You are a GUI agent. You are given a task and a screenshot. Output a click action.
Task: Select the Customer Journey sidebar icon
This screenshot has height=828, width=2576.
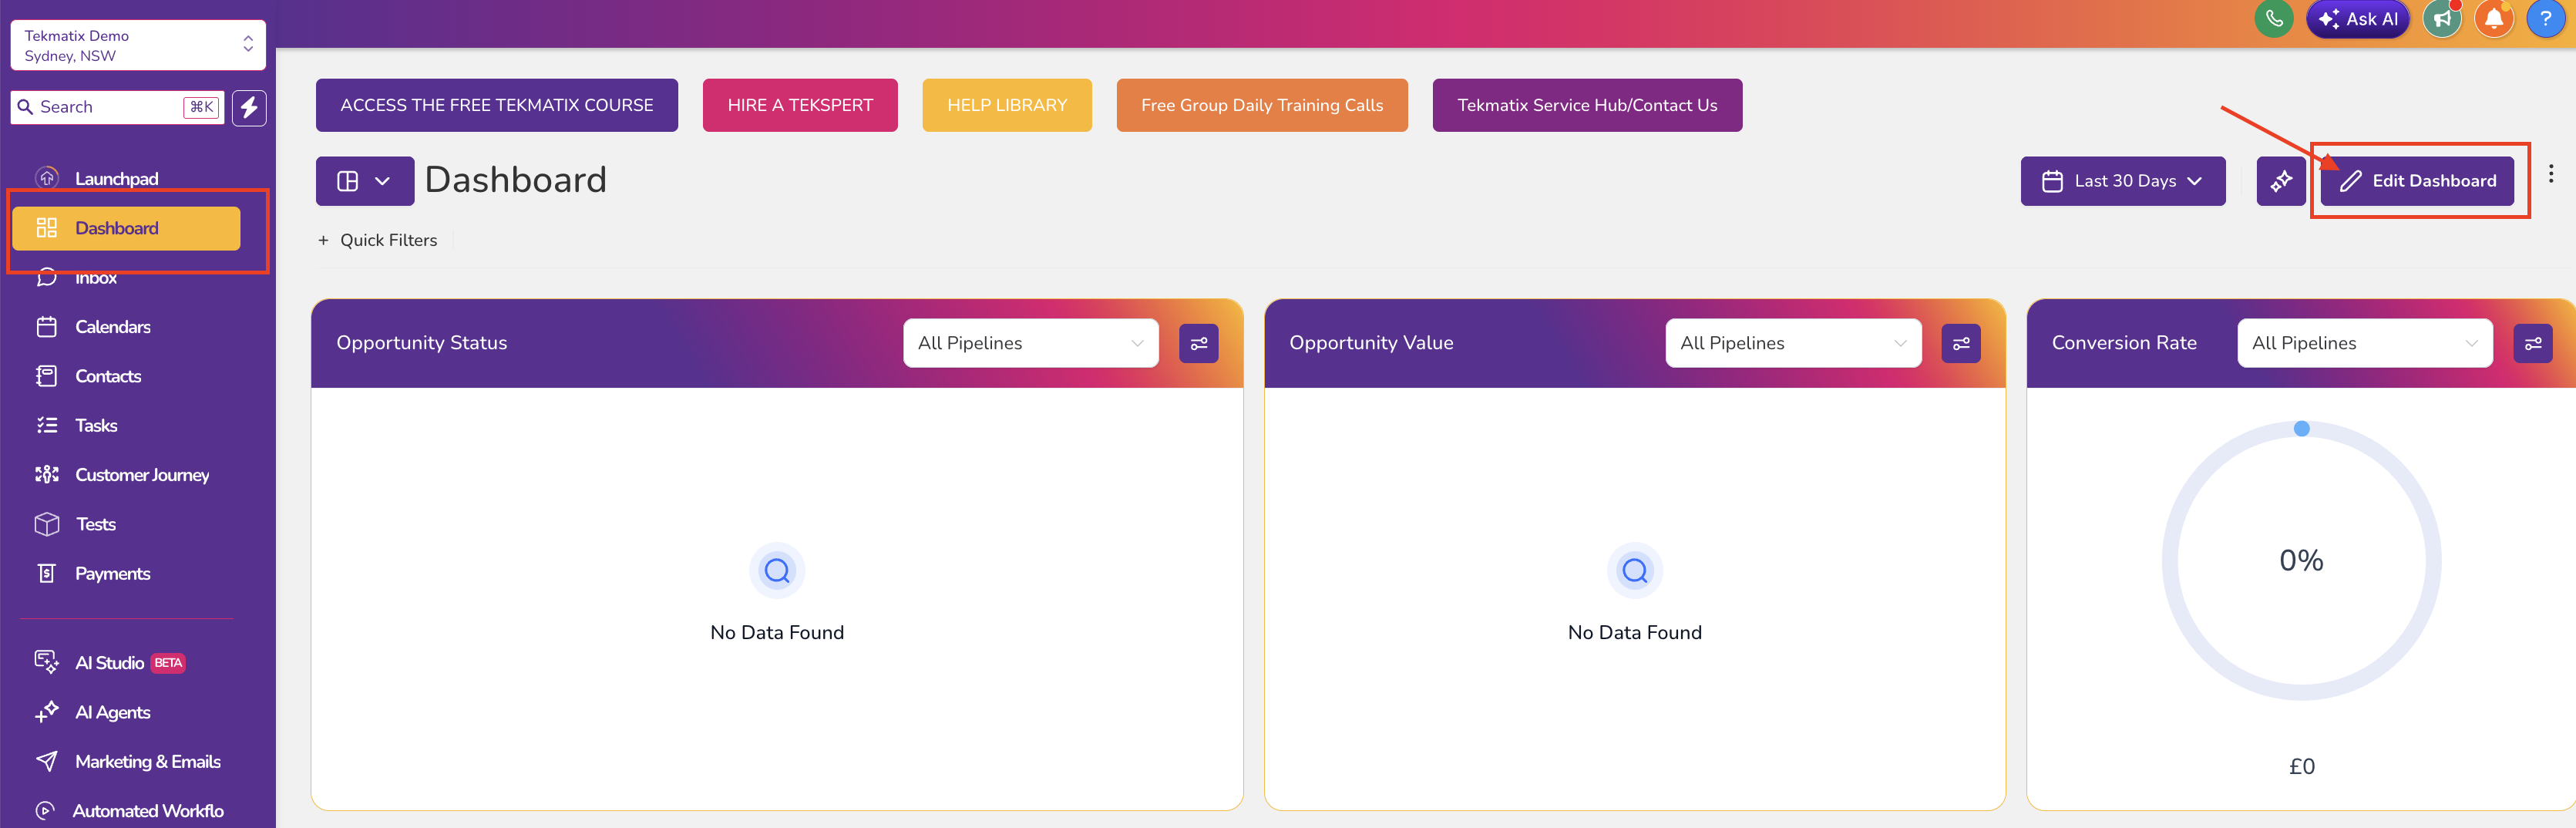47,474
